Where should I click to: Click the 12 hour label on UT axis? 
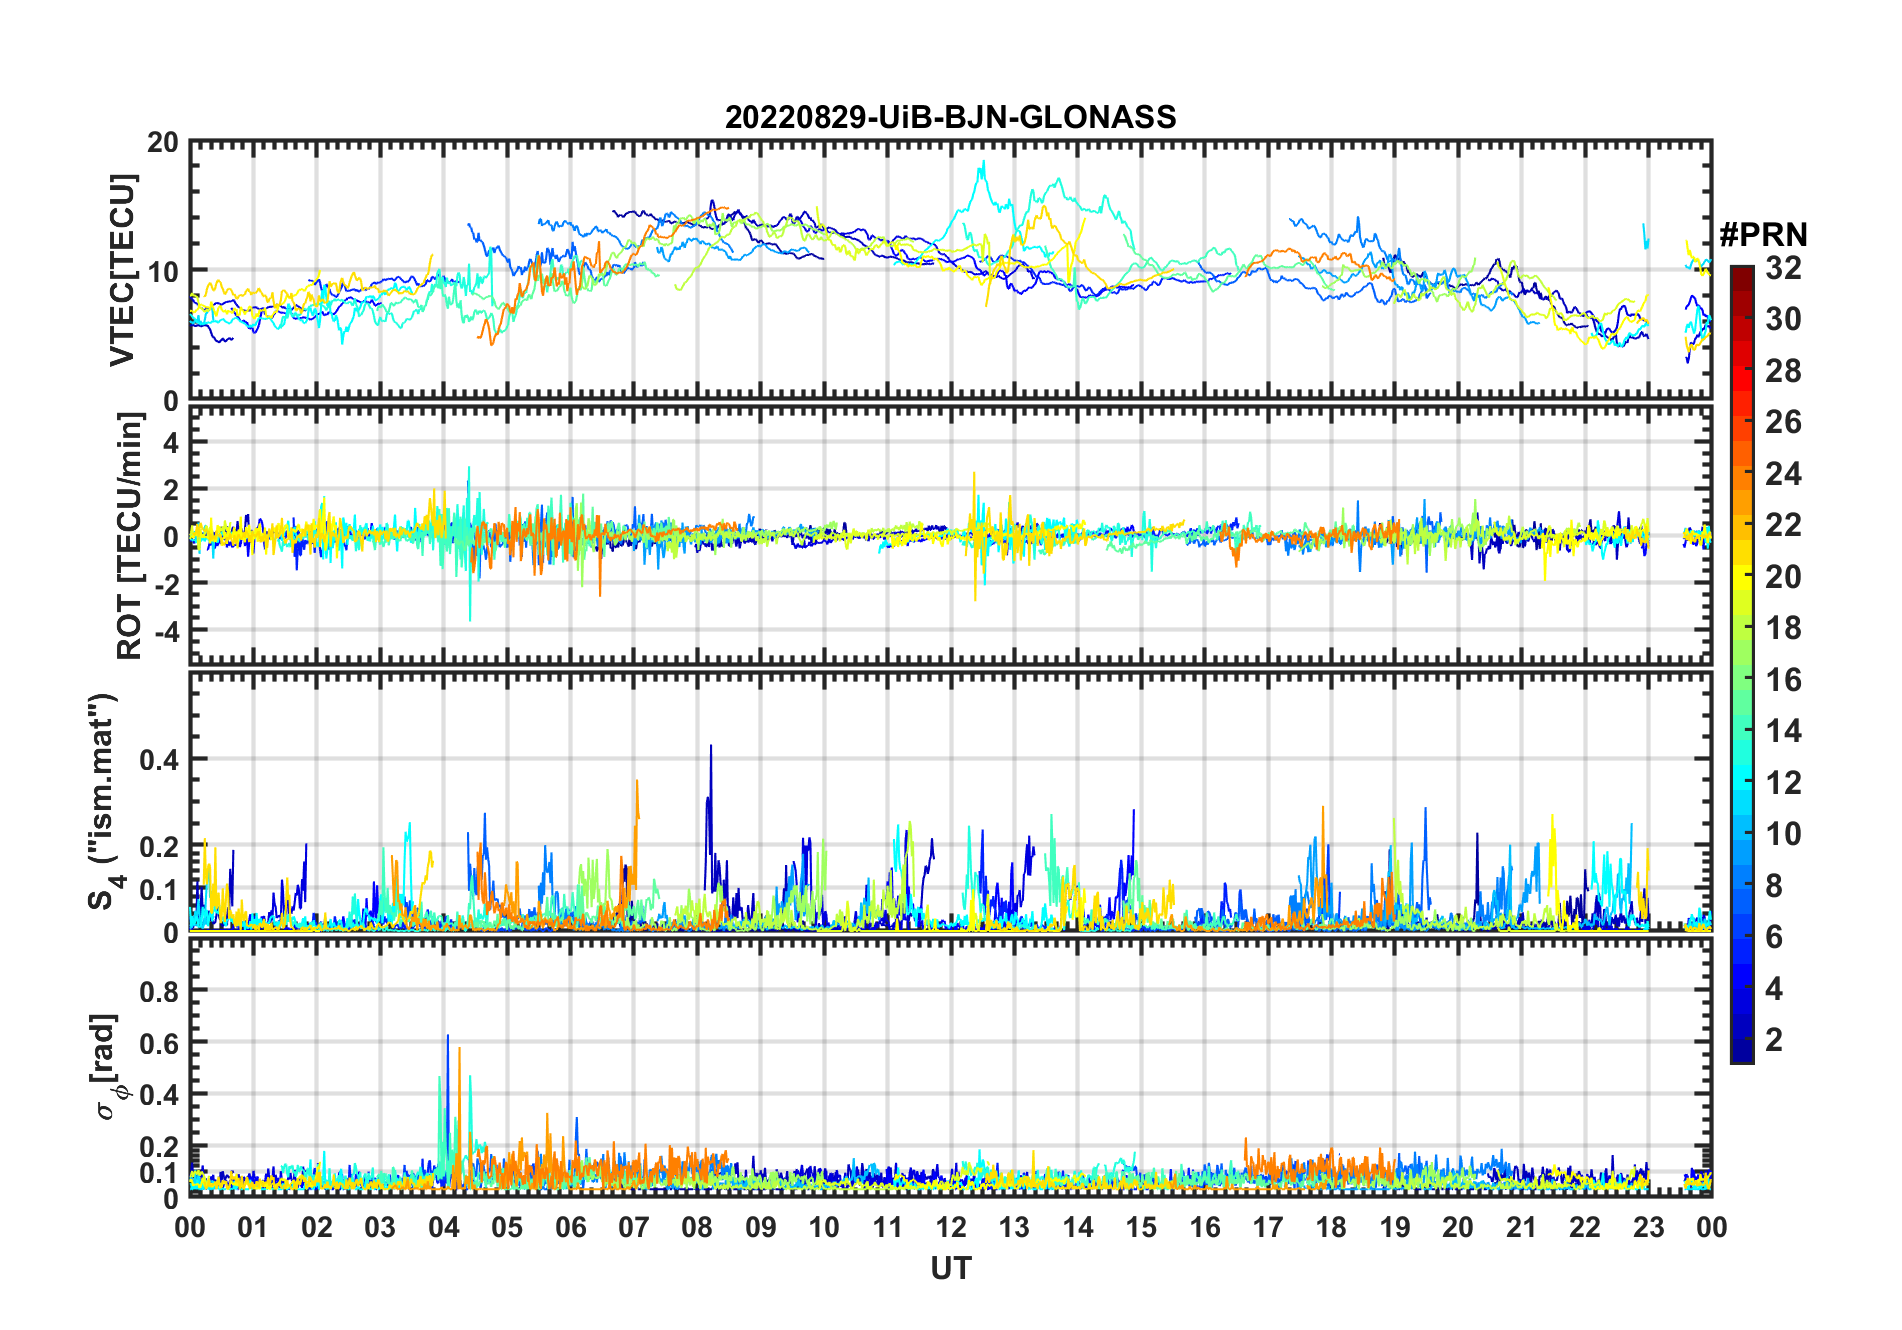tap(951, 1227)
